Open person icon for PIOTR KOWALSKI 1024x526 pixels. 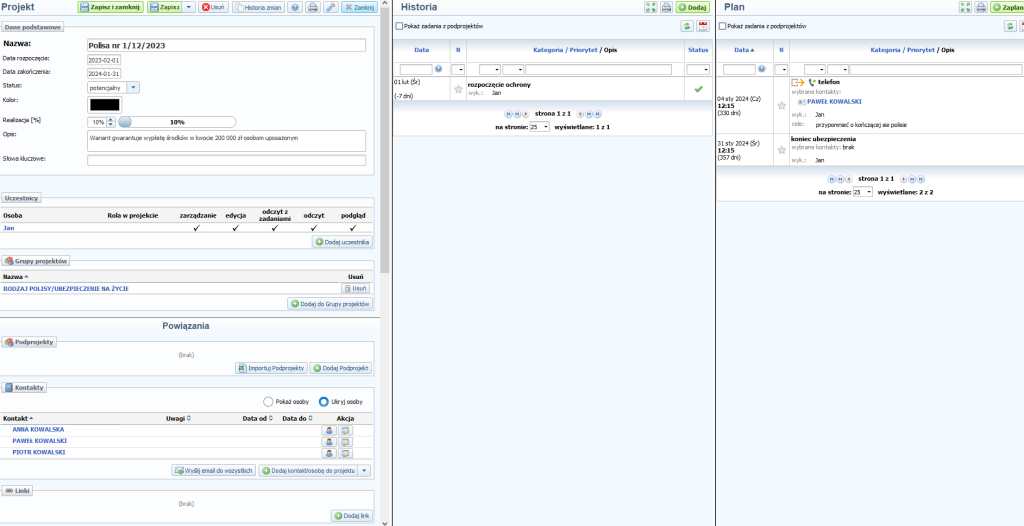pos(329,453)
